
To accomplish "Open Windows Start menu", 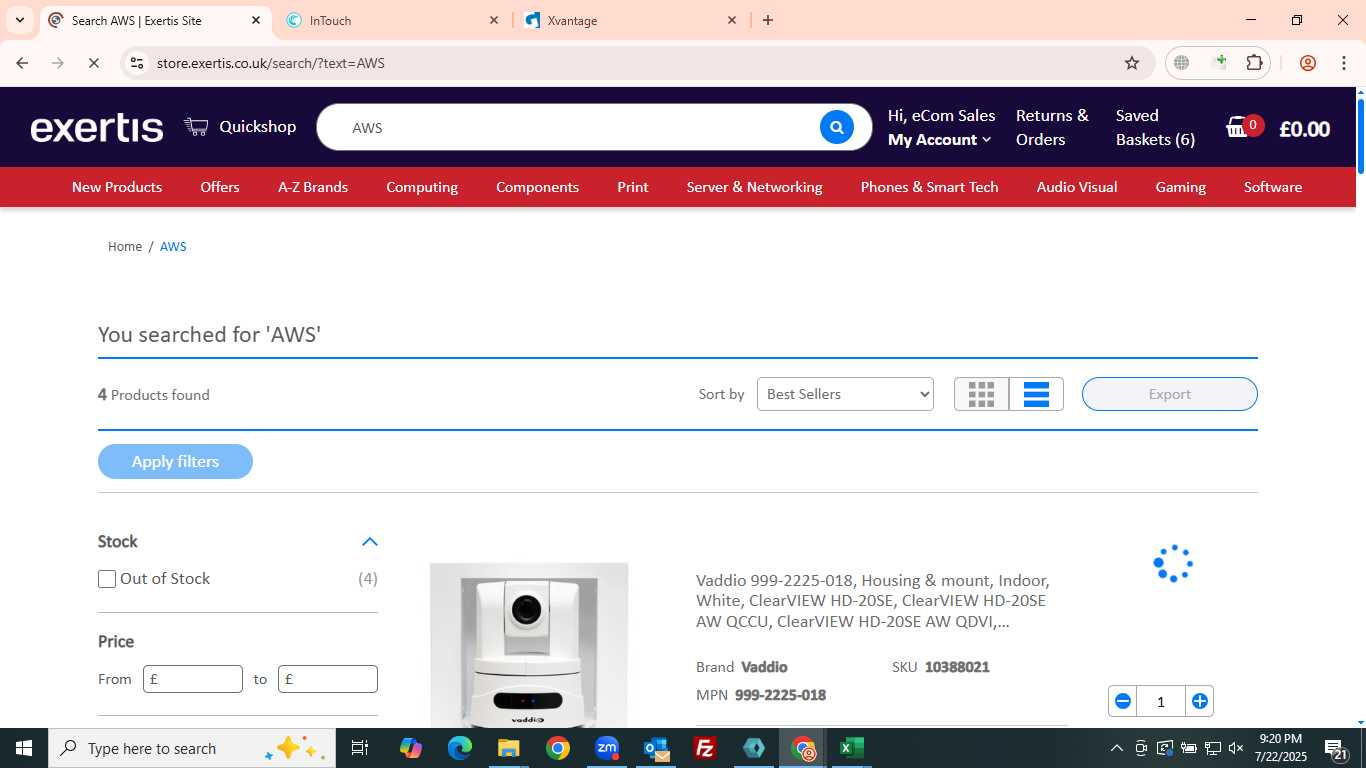I will 23,748.
